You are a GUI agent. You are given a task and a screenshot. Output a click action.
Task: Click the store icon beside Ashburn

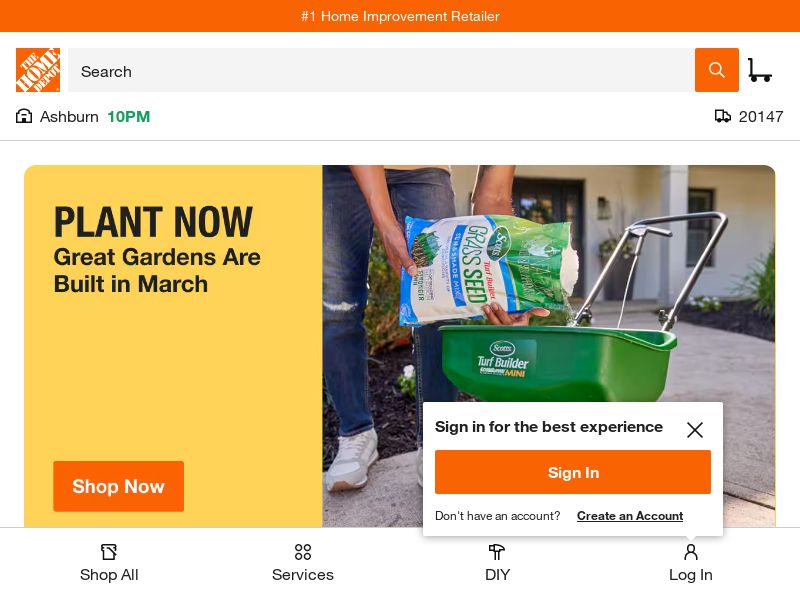pos(24,116)
